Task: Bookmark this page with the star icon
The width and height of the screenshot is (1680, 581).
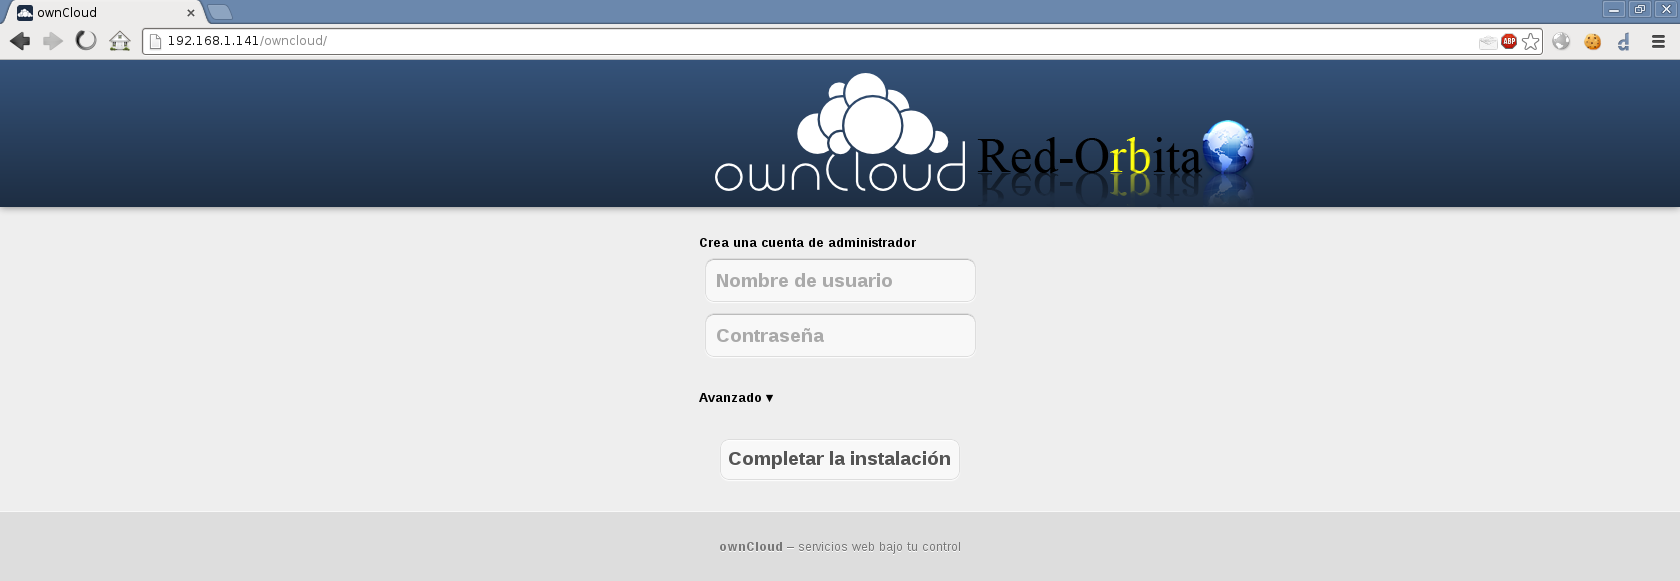Action: tap(1531, 41)
